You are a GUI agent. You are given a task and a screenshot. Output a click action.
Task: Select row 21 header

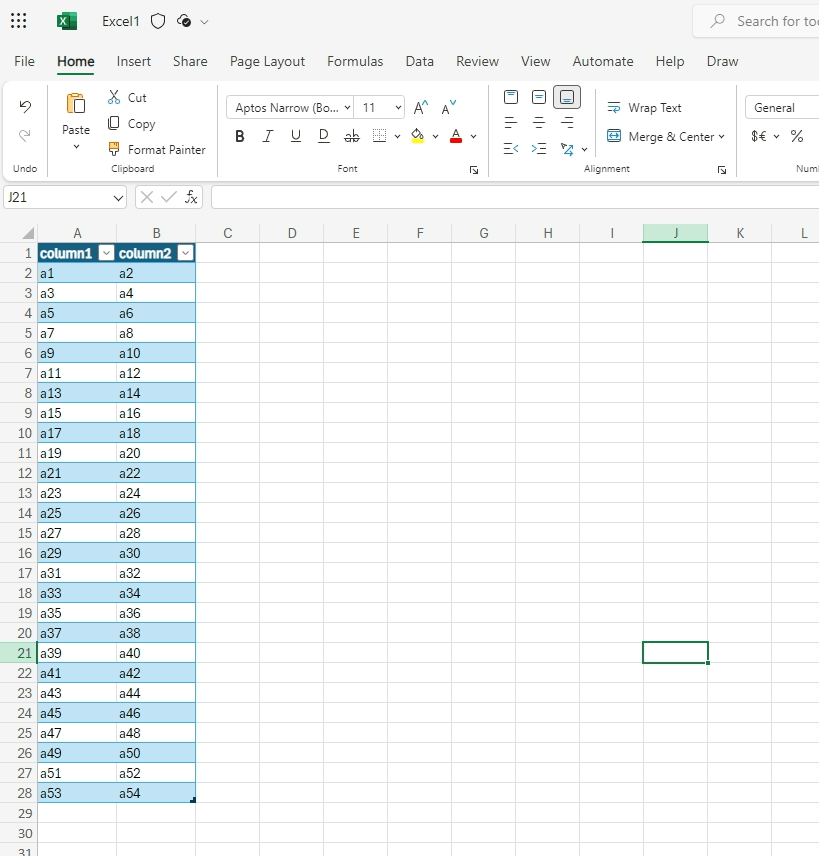click(x=19, y=653)
